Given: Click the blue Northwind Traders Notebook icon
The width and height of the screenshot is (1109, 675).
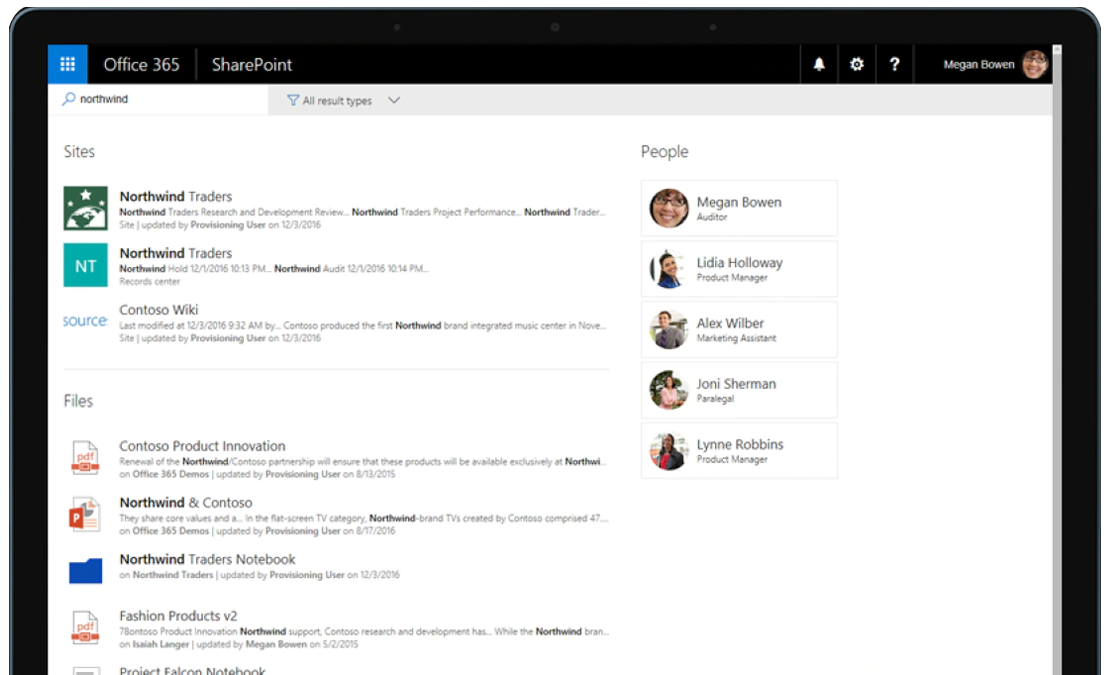Looking at the screenshot, I should click(x=86, y=570).
